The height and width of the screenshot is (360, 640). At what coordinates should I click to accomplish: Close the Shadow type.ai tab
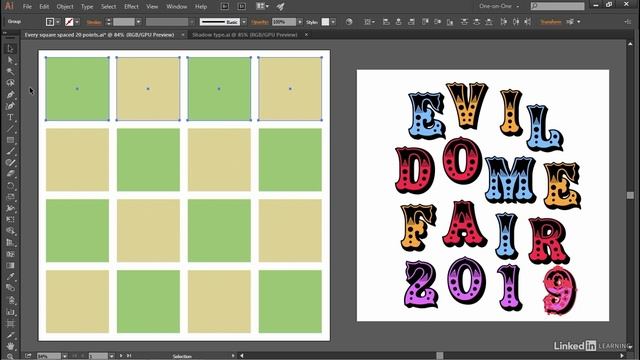(x=306, y=35)
